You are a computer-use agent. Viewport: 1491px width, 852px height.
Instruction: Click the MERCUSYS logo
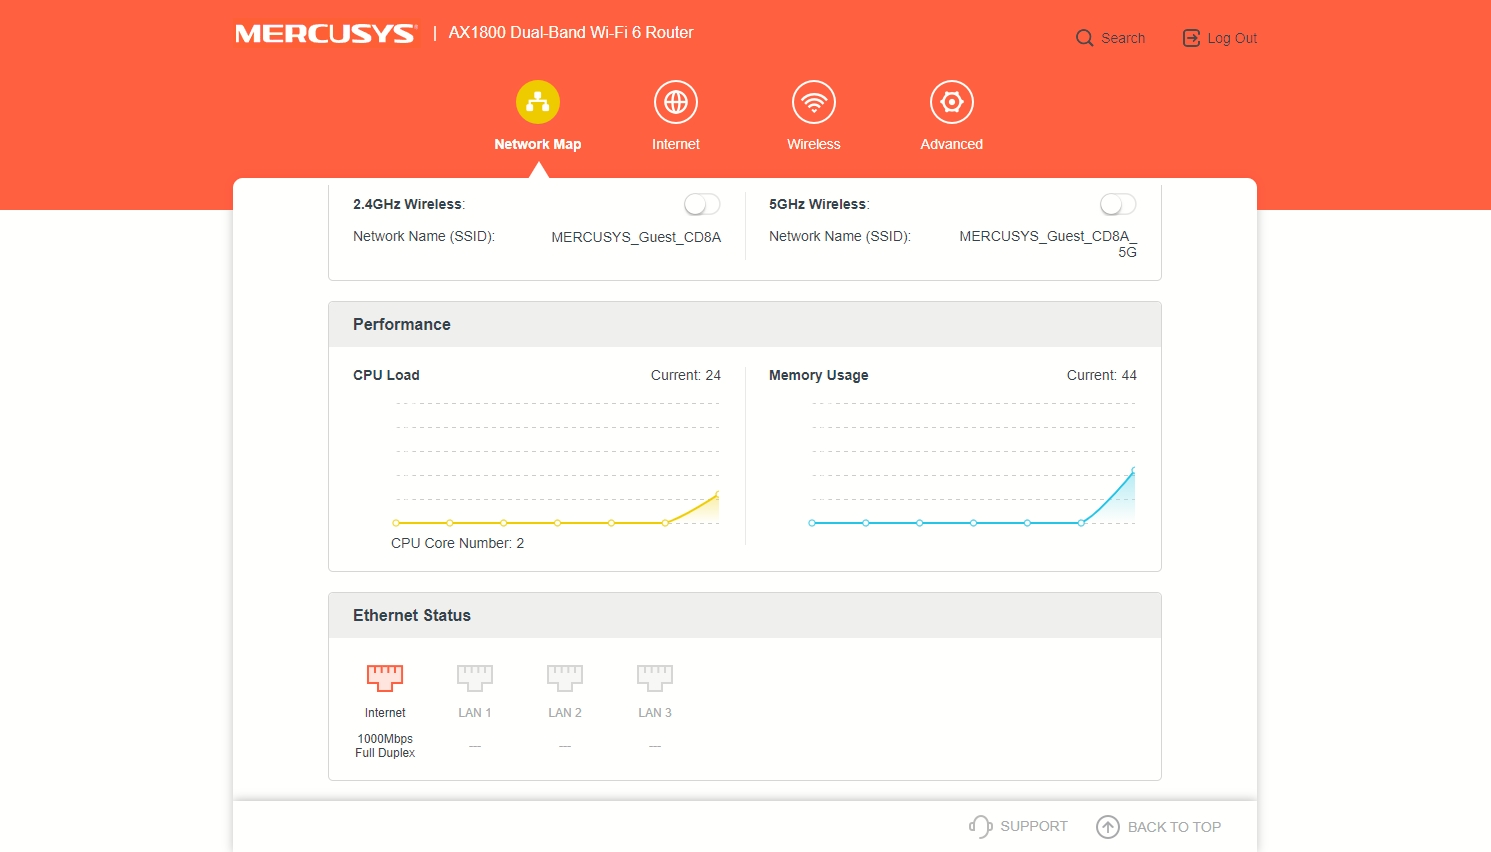(x=325, y=34)
